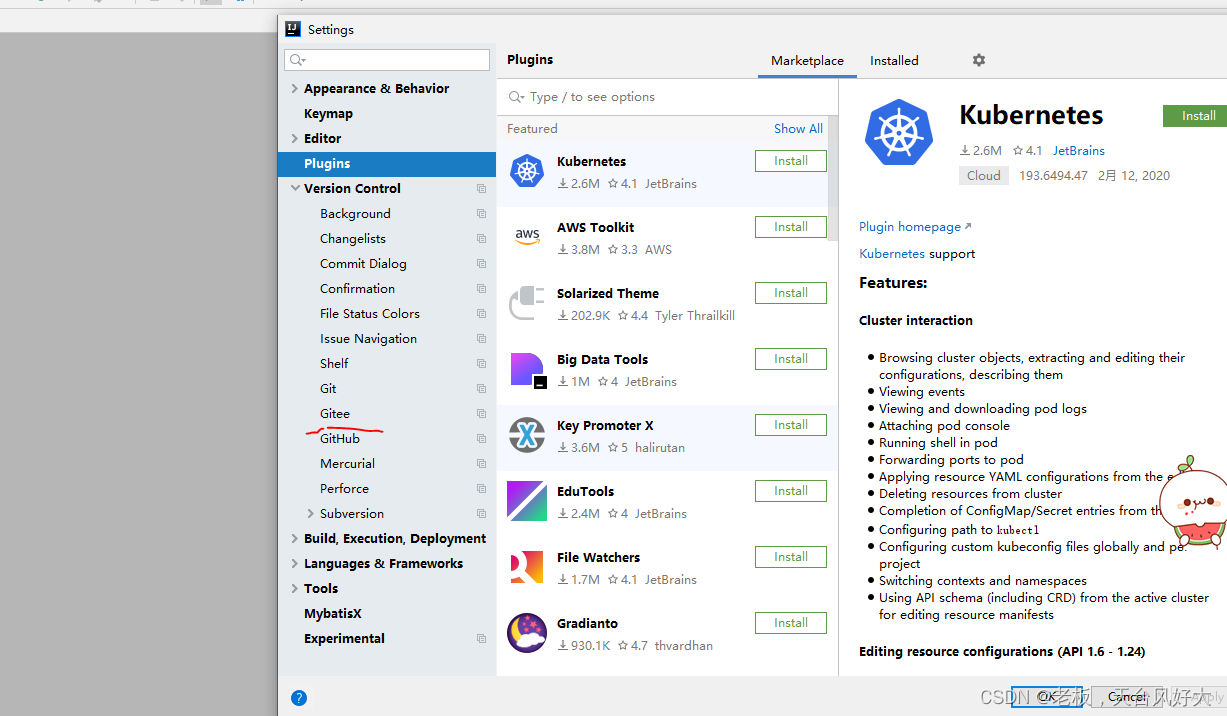Install the Big Data Tools plugin
Screen dimensions: 1227x716
790,359
